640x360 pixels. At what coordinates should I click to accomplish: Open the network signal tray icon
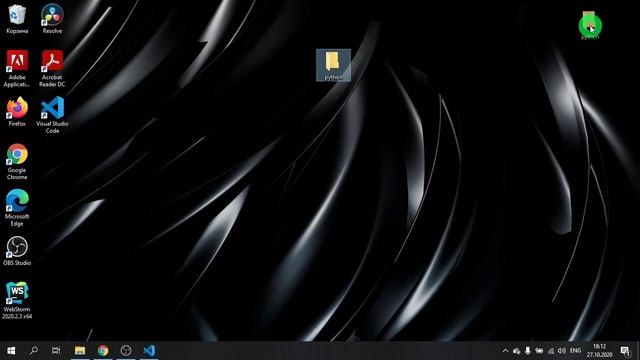tap(551, 351)
